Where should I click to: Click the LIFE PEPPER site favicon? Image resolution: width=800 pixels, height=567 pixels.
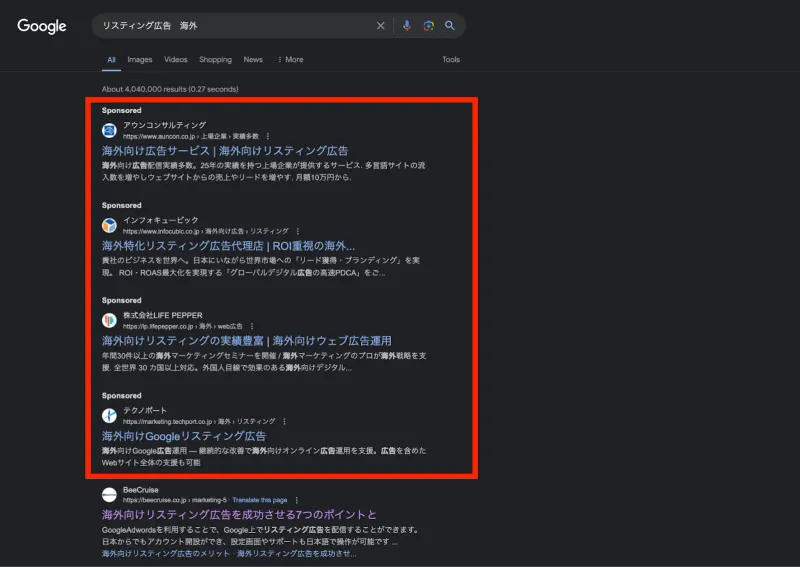(109, 321)
